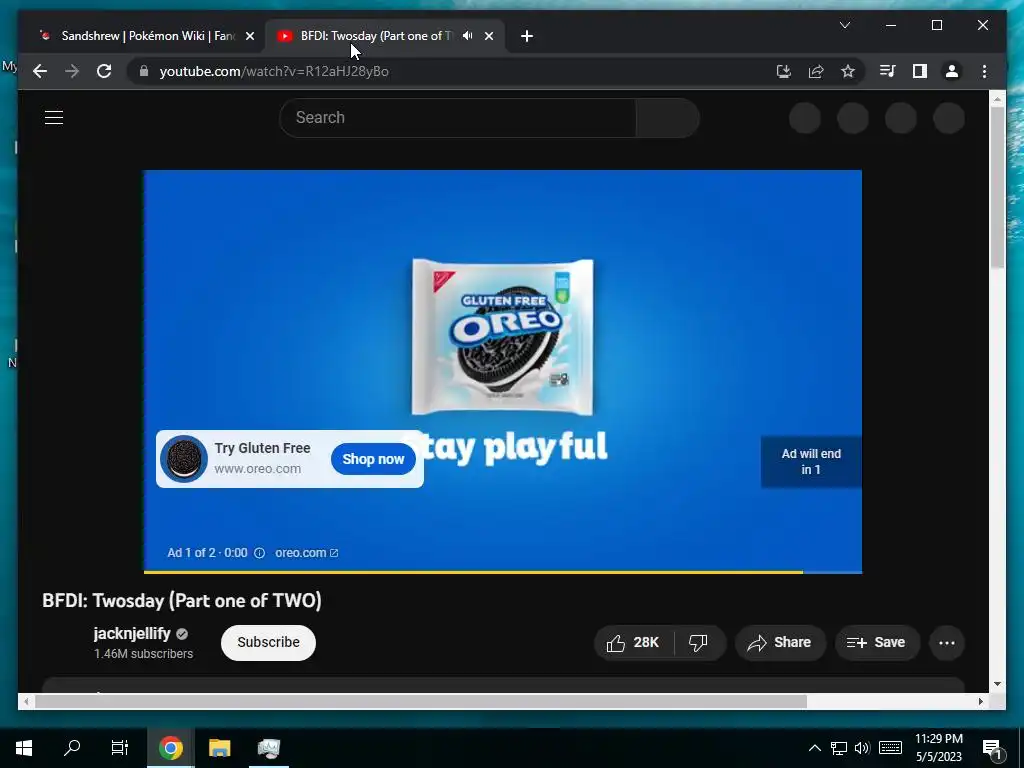
Task: Open a new tab with plus button
Action: [x=527, y=36]
